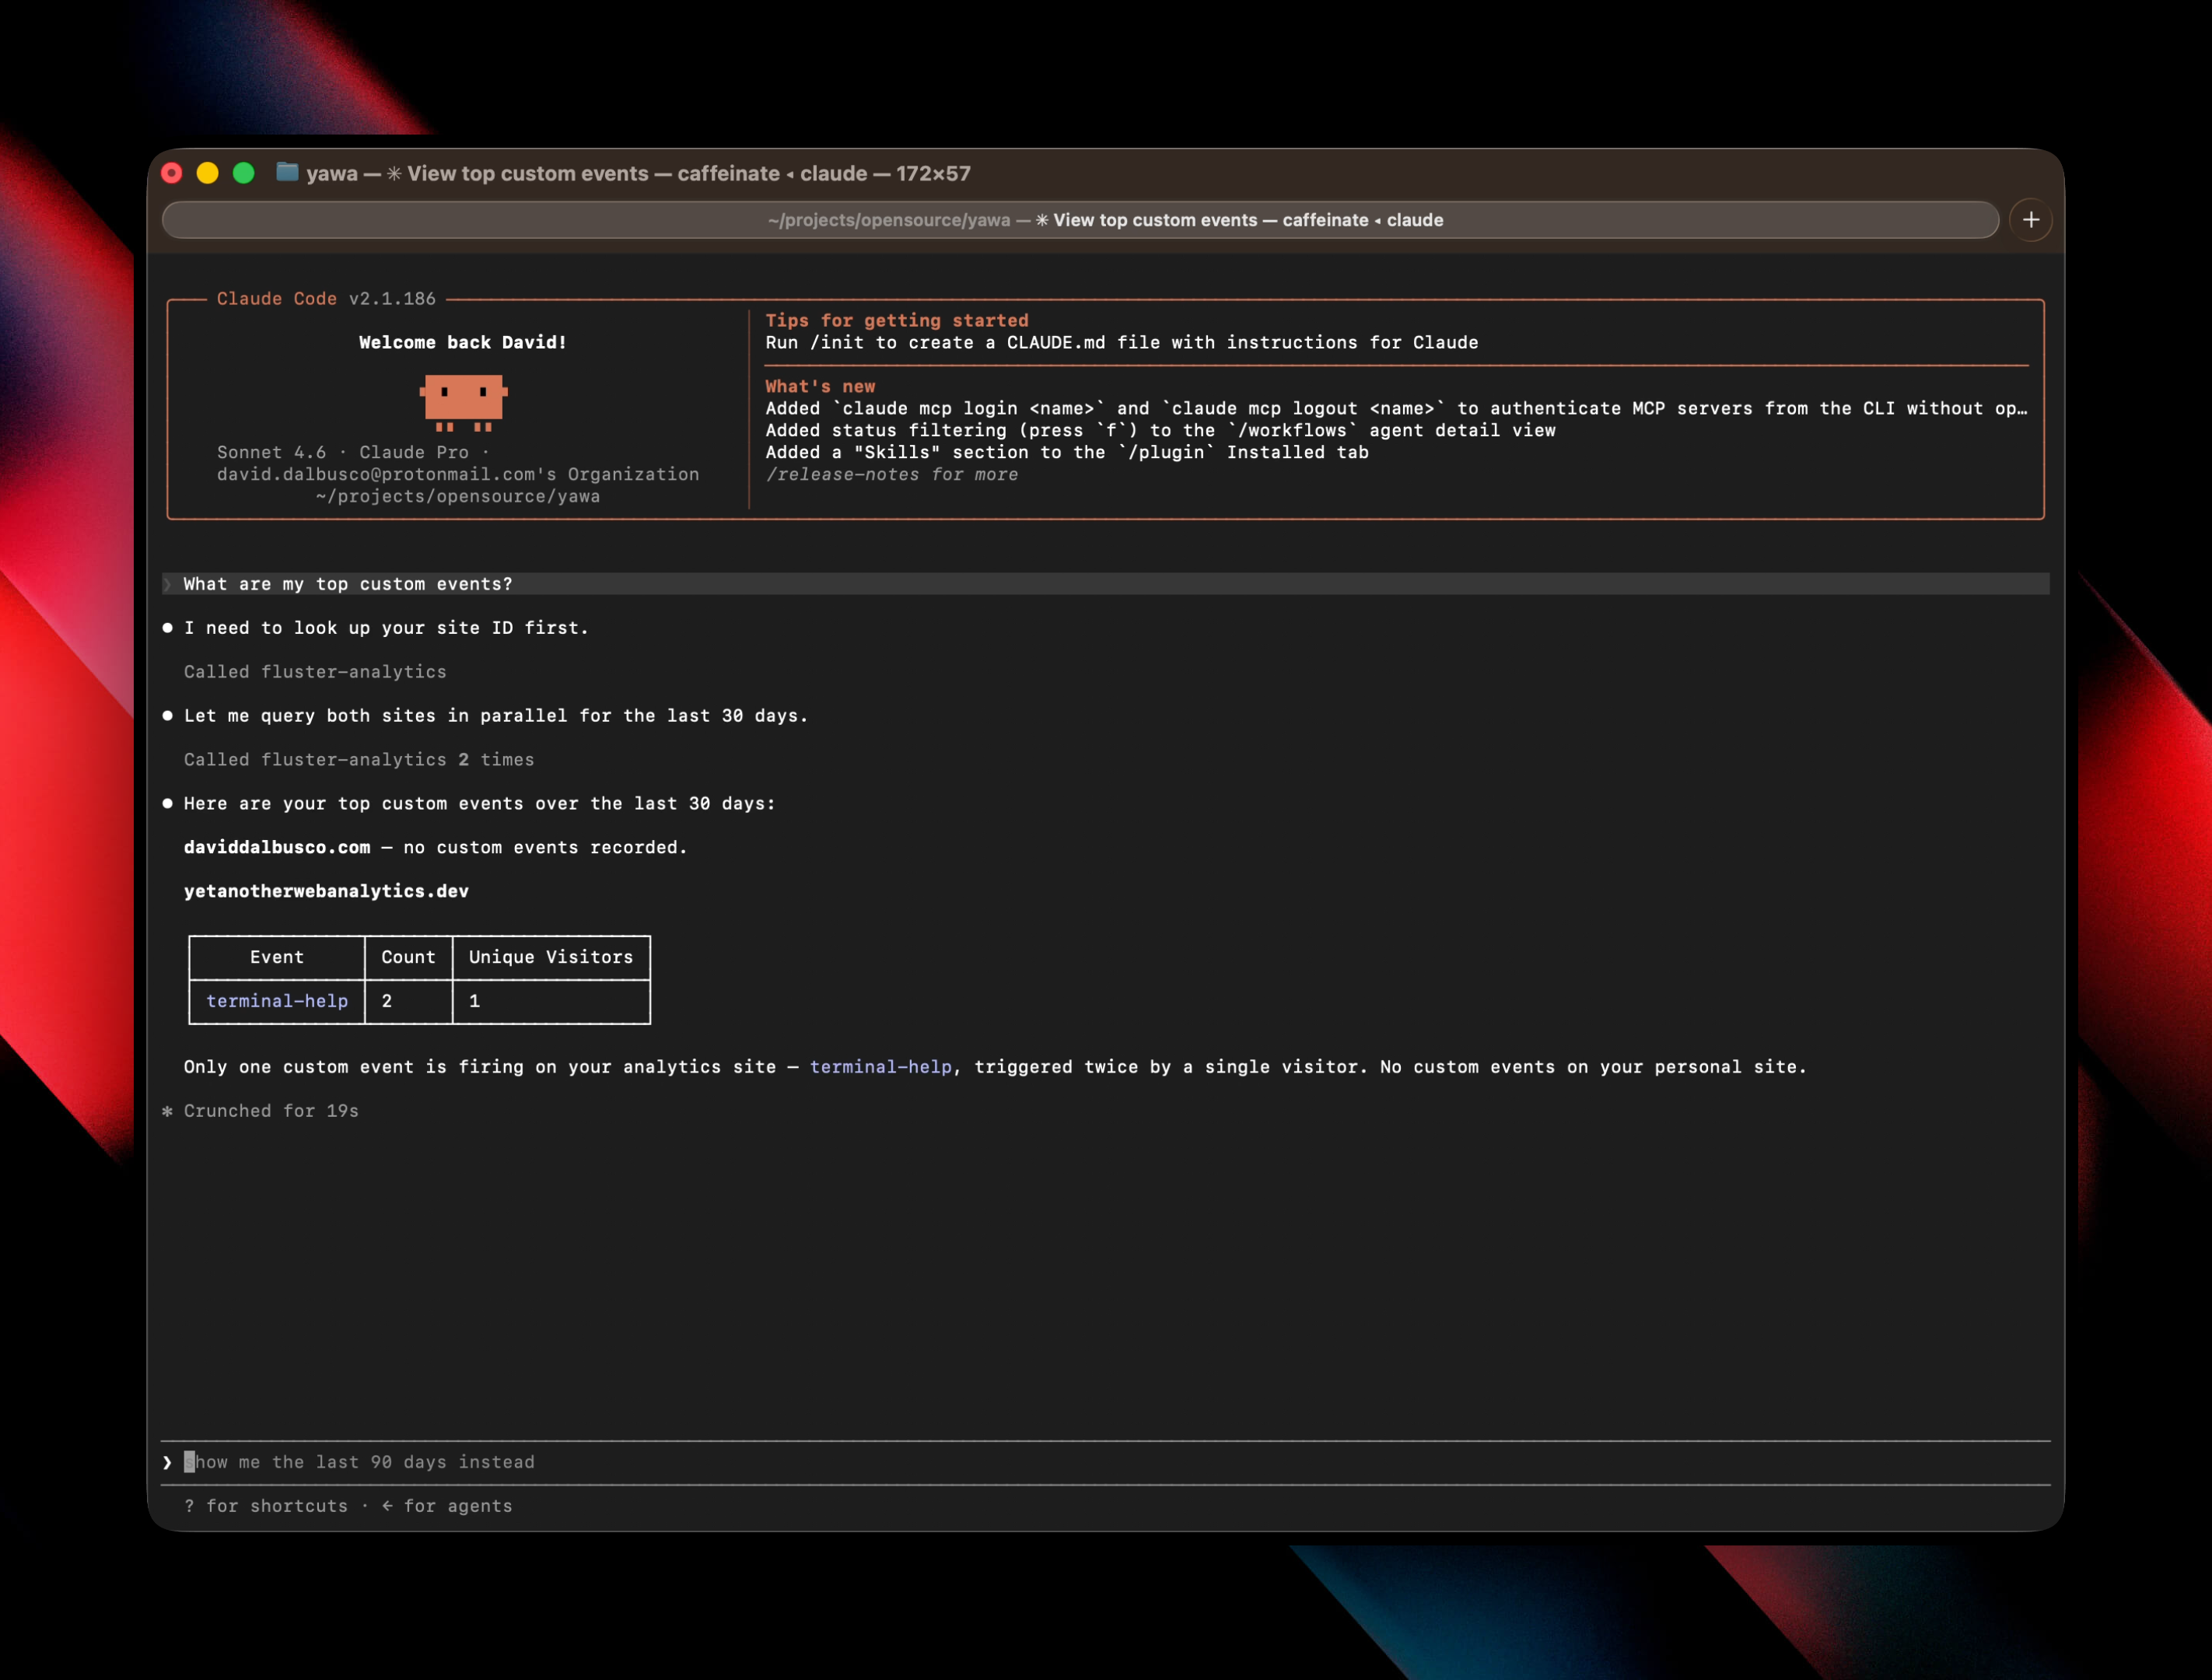This screenshot has height=1680, width=2212.
Task: Close the terminal window with red button
Action: coord(172,173)
